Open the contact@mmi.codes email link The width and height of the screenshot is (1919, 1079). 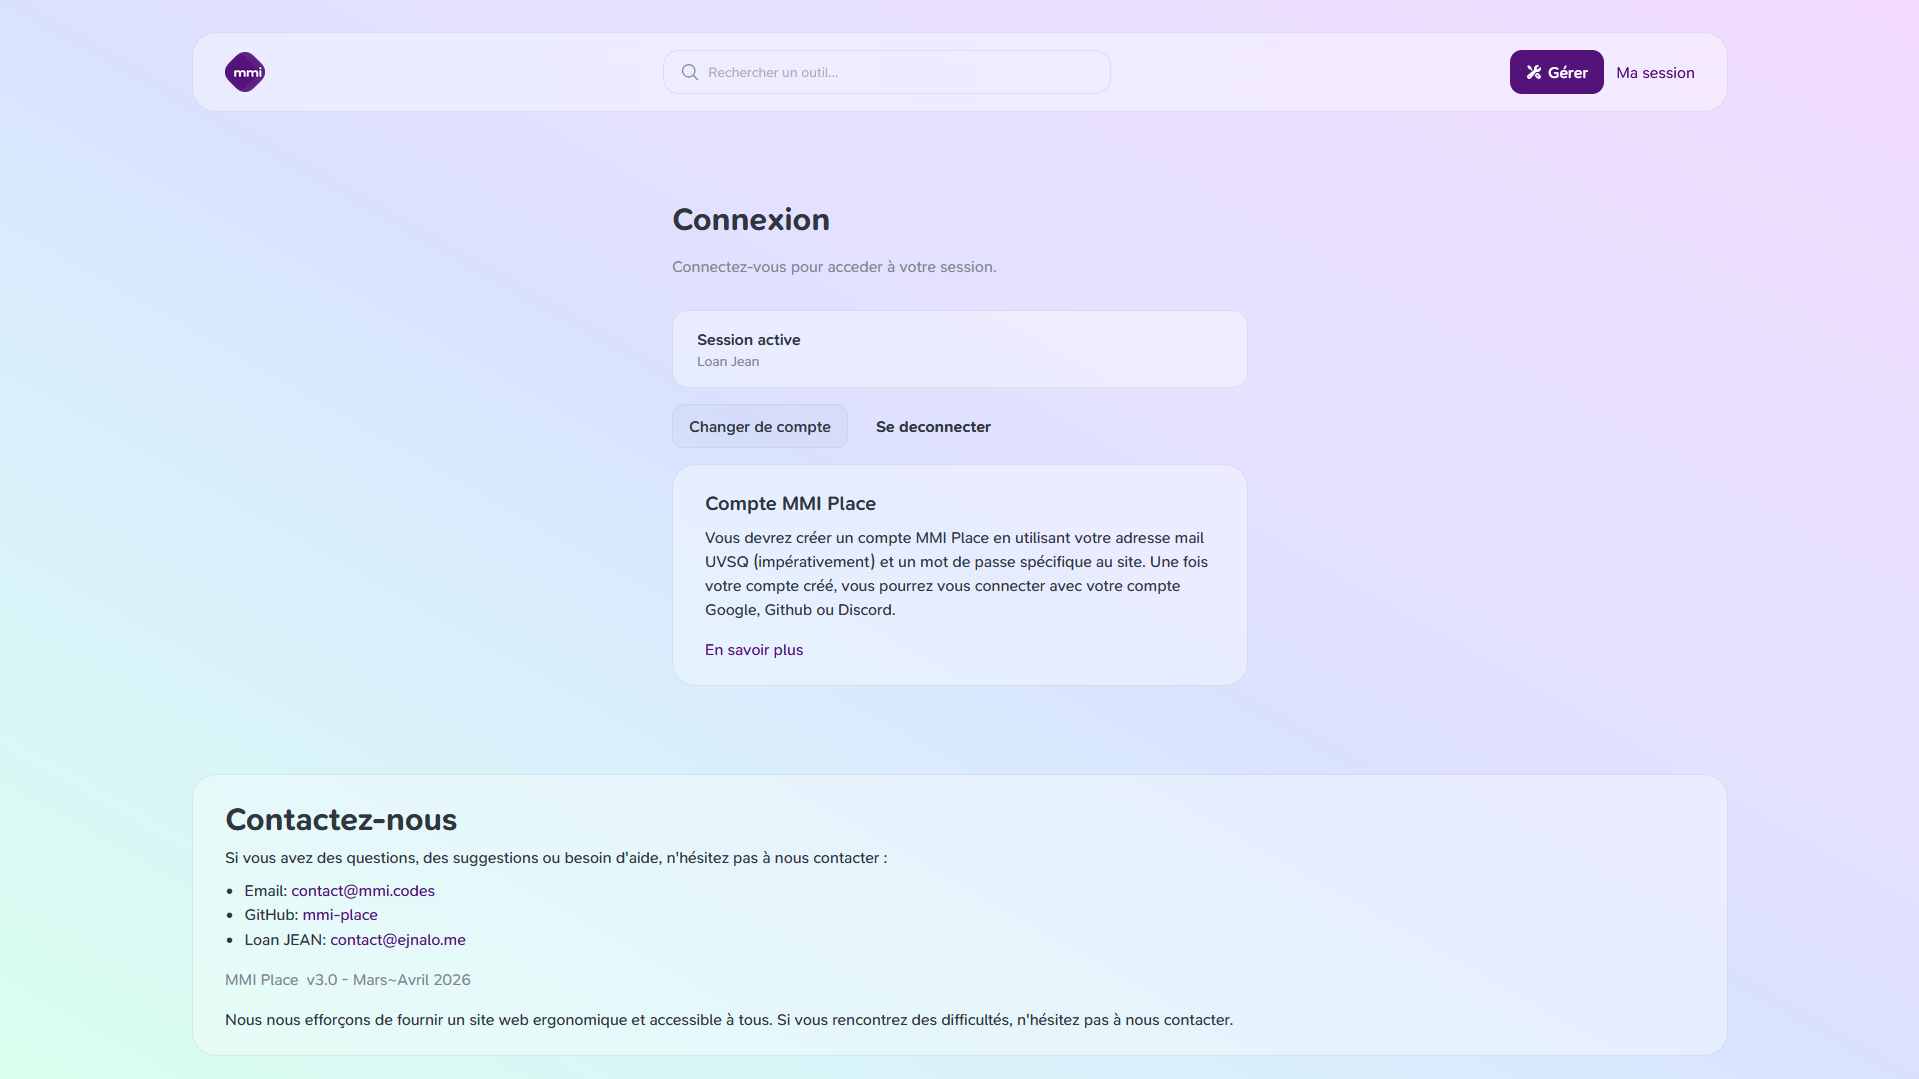[x=363, y=891]
